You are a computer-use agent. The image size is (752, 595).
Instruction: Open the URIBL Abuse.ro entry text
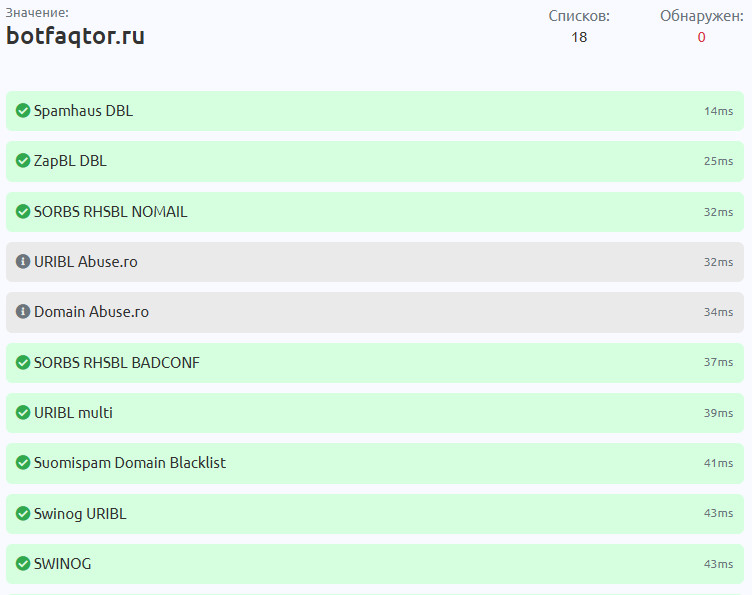(86, 262)
